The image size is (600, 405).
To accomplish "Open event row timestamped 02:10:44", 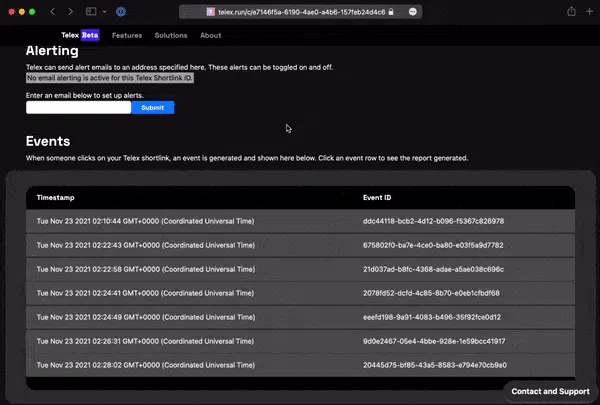I will coord(300,221).
